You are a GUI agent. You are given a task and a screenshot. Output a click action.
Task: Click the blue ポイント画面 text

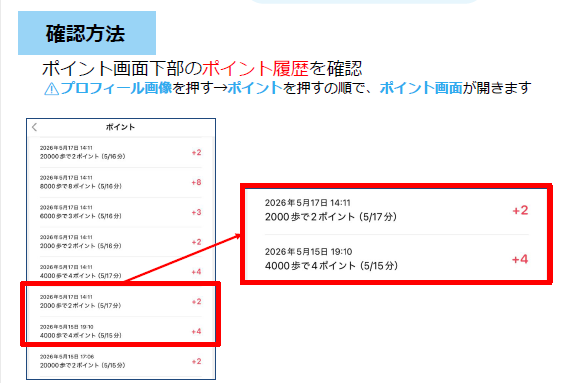(421, 88)
